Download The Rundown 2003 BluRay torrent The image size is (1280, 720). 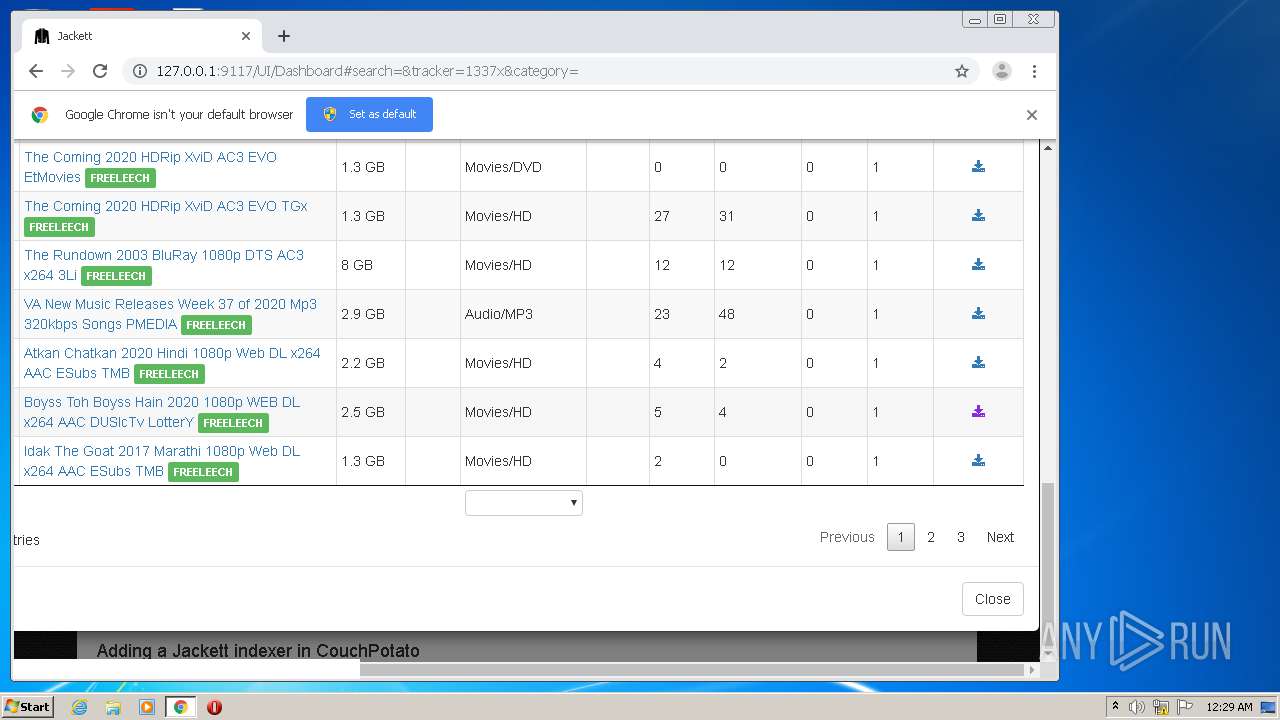[x=978, y=265]
